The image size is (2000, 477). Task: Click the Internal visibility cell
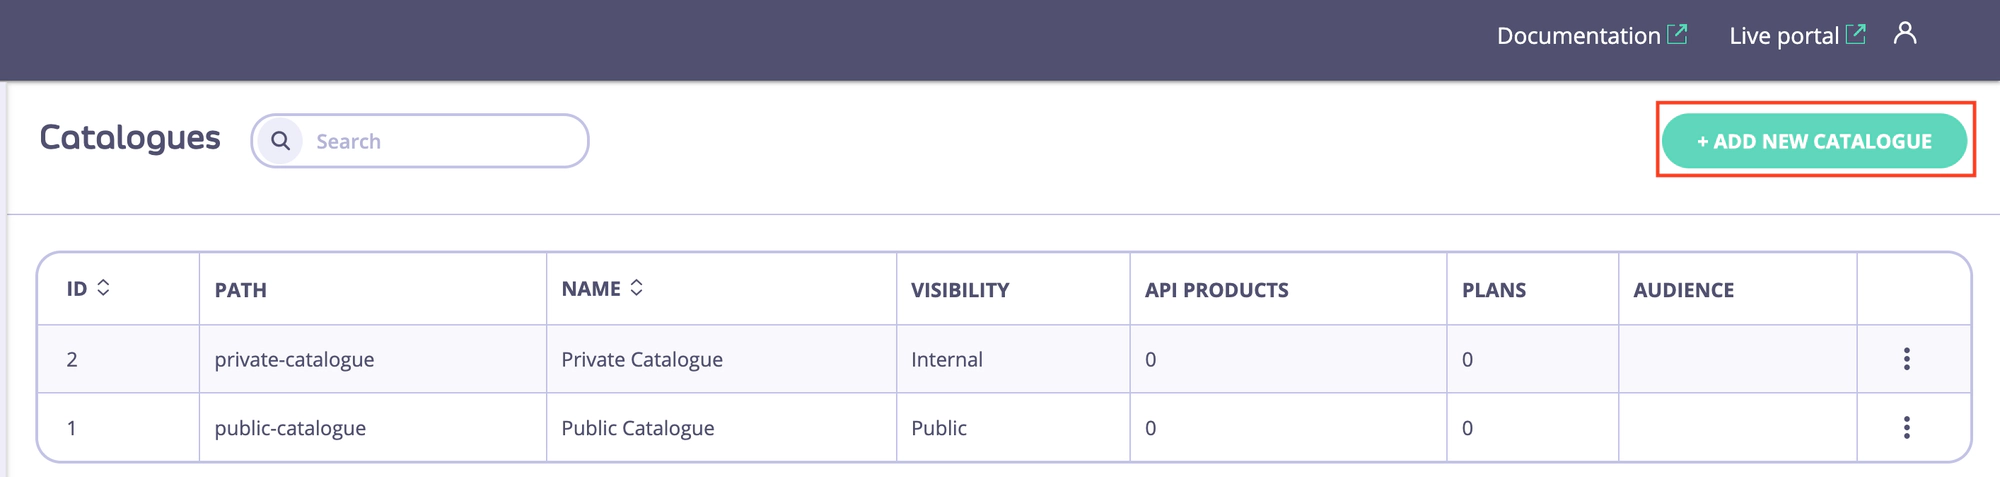point(947,360)
